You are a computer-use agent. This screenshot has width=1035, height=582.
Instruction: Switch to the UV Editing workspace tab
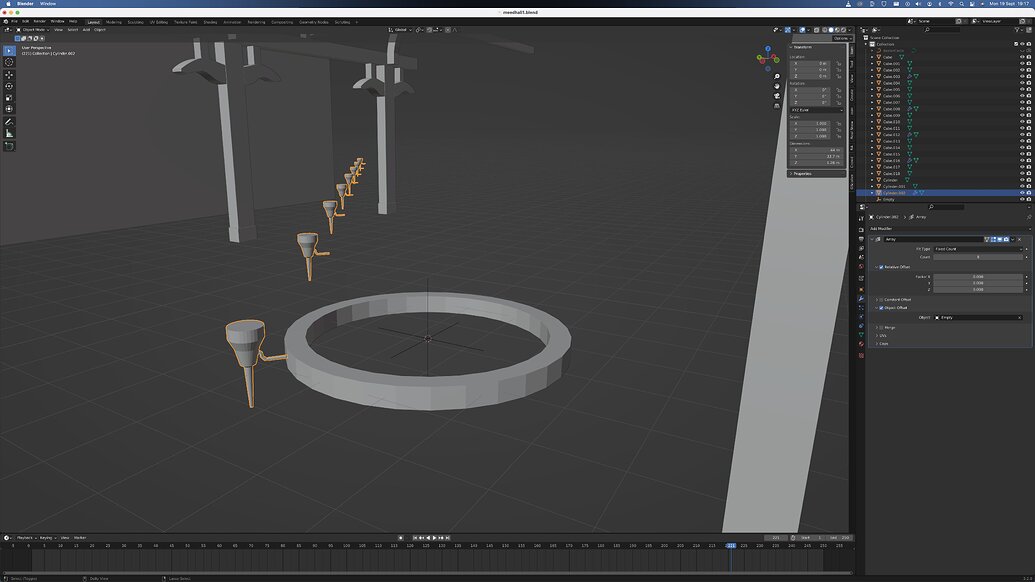[x=158, y=22]
